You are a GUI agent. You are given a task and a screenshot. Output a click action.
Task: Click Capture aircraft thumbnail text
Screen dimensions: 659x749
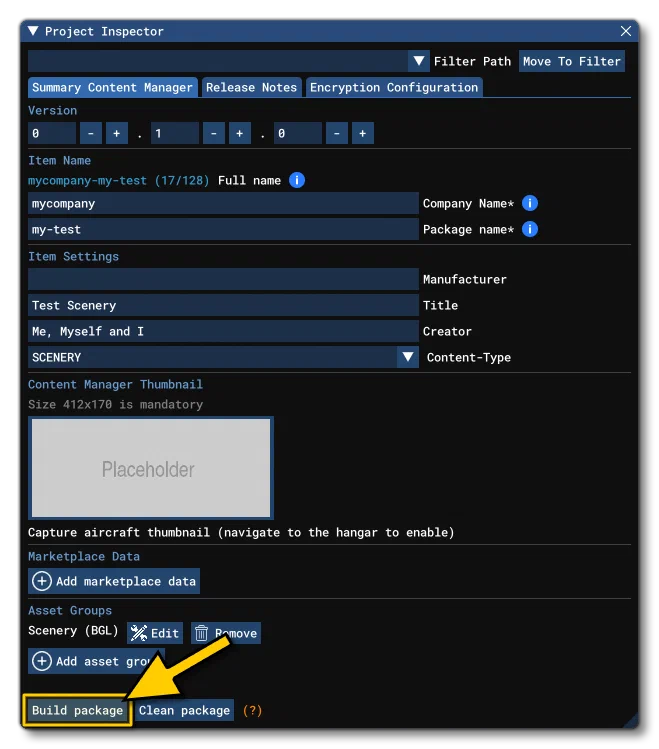[241, 533]
